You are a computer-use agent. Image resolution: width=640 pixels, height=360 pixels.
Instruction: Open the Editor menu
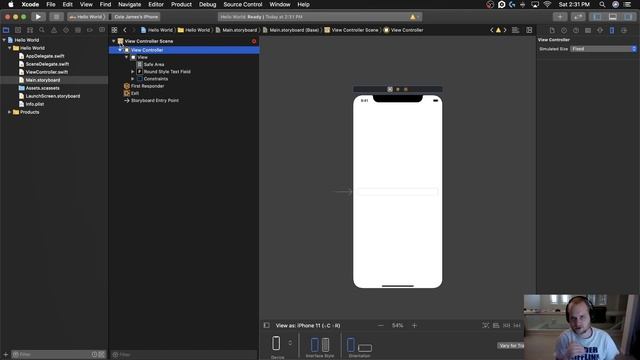pos(156,4)
